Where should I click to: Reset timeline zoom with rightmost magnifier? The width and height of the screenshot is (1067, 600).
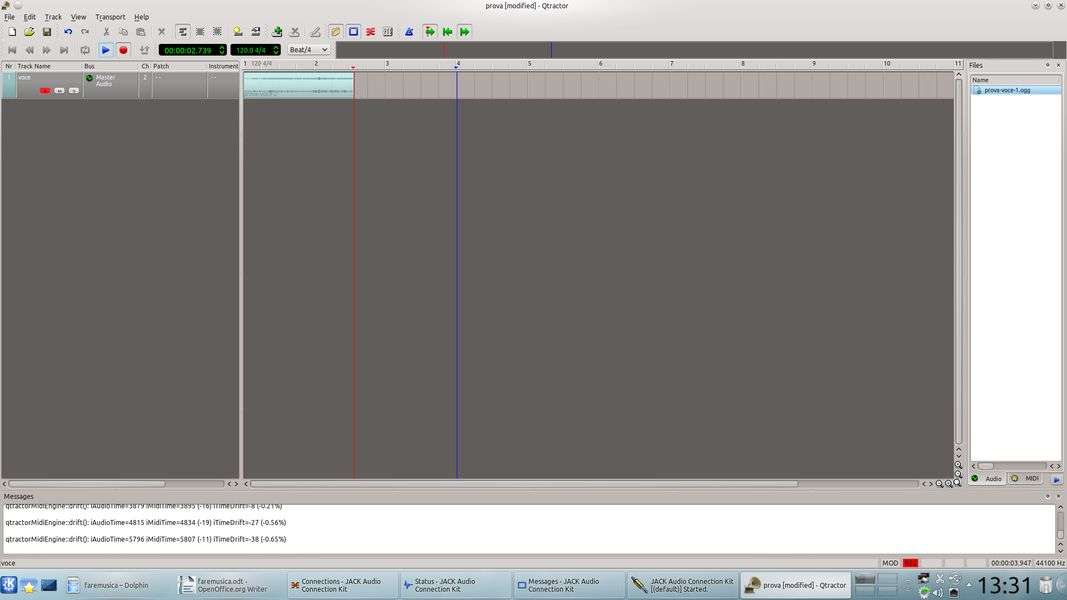957,484
